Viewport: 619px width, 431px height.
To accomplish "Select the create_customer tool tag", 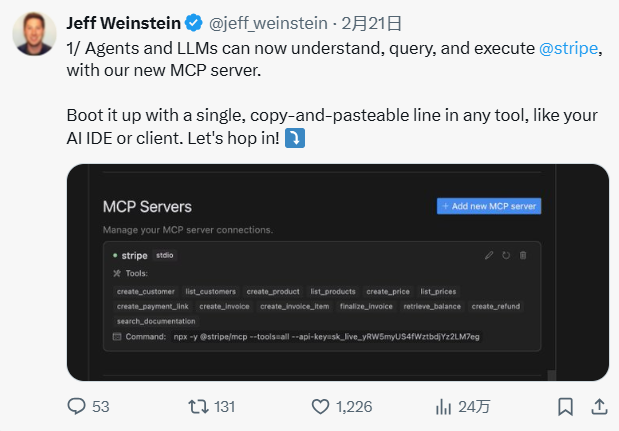I will [x=146, y=291].
